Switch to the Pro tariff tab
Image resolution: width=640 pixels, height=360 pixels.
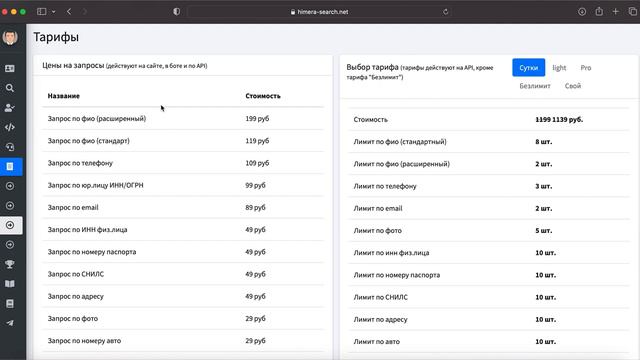point(586,68)
